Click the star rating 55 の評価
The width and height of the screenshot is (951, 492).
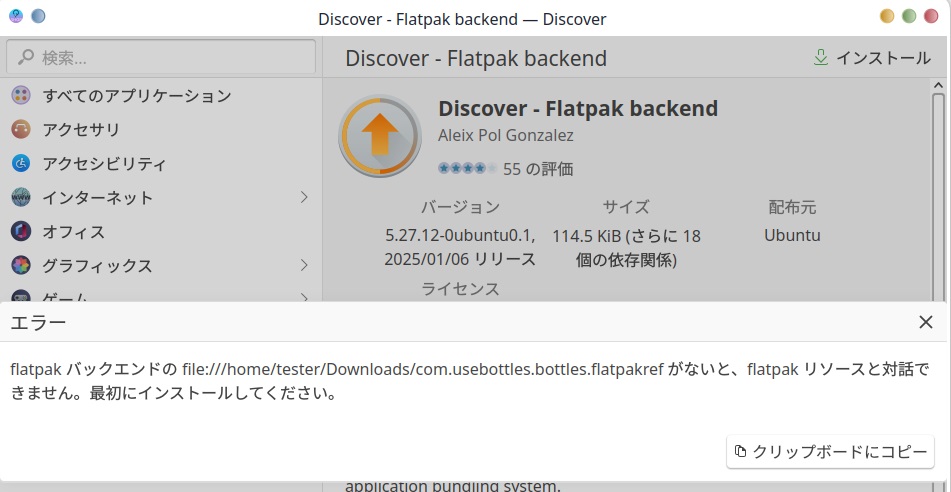[505, 169]
